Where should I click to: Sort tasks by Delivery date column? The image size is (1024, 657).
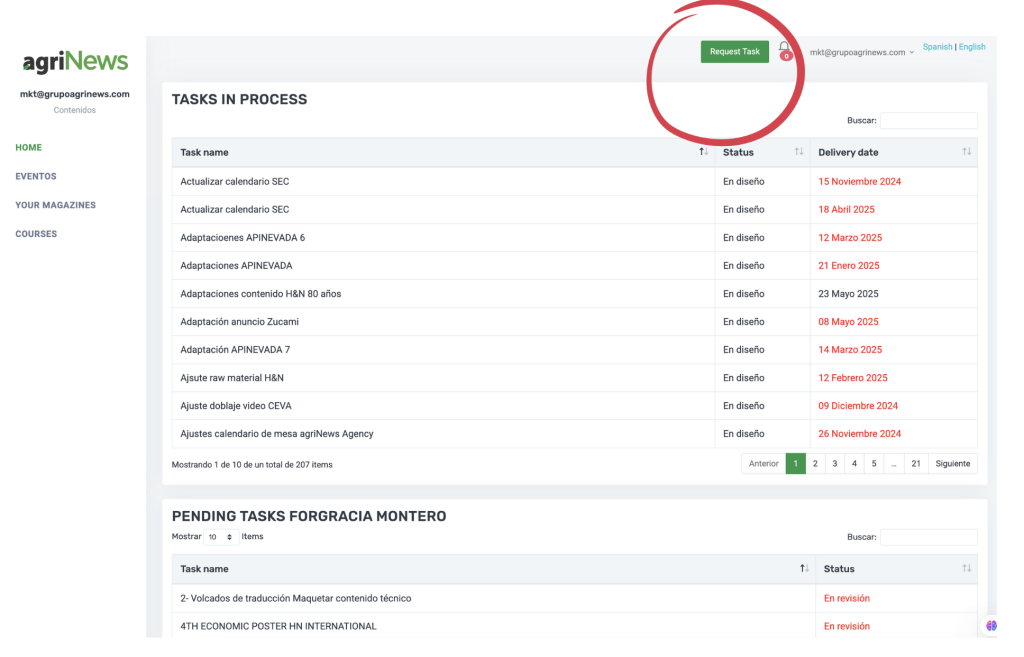pyautogui.click(x=966, y=152)
